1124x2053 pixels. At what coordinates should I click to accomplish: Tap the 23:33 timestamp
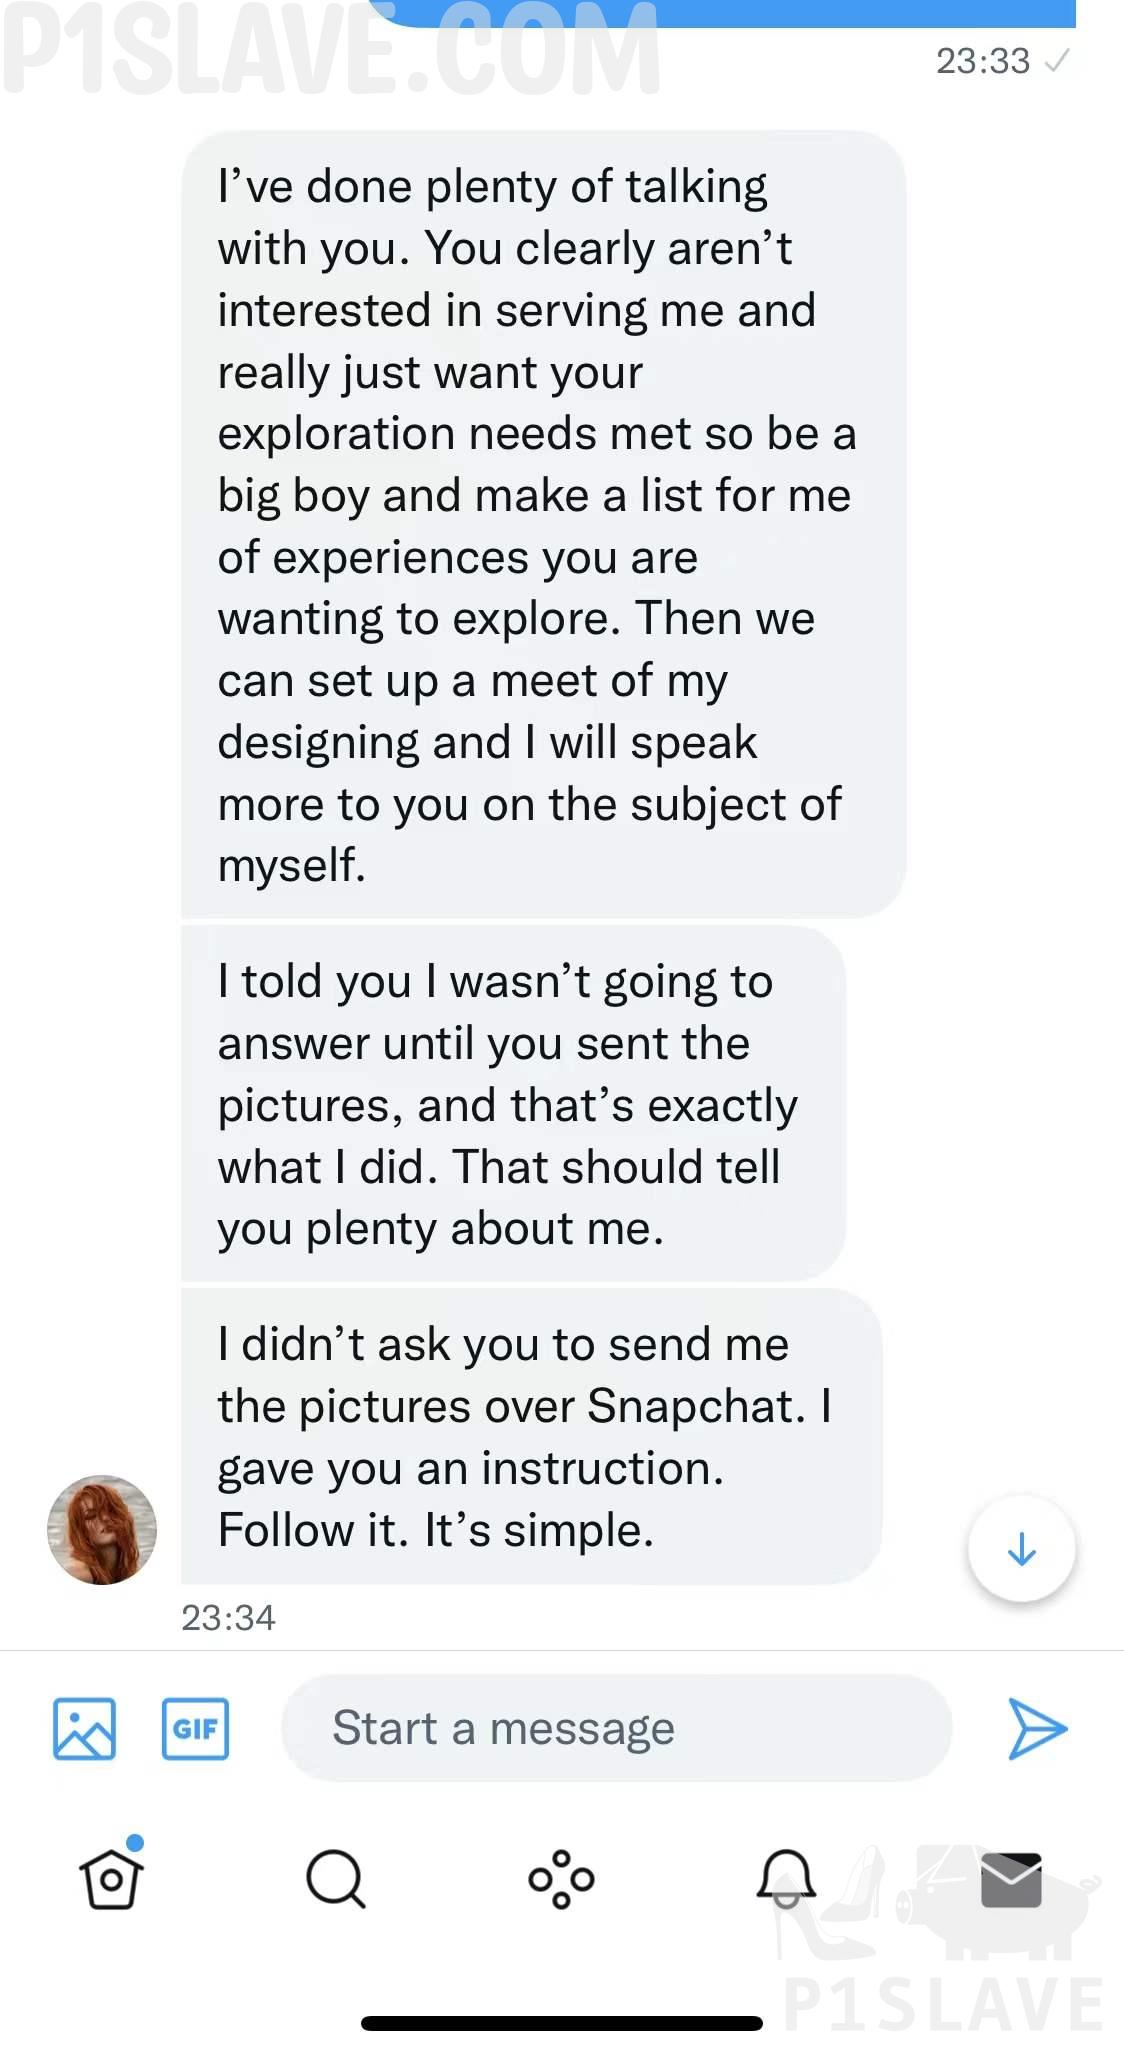982,61
